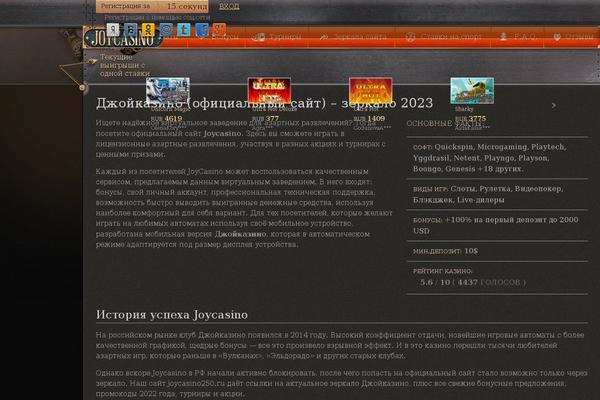The height and width of the screenshot is (400, 600).
Task: Sign up with the Twitter icon
Action: pyautogui.click(x=184, y=29)
